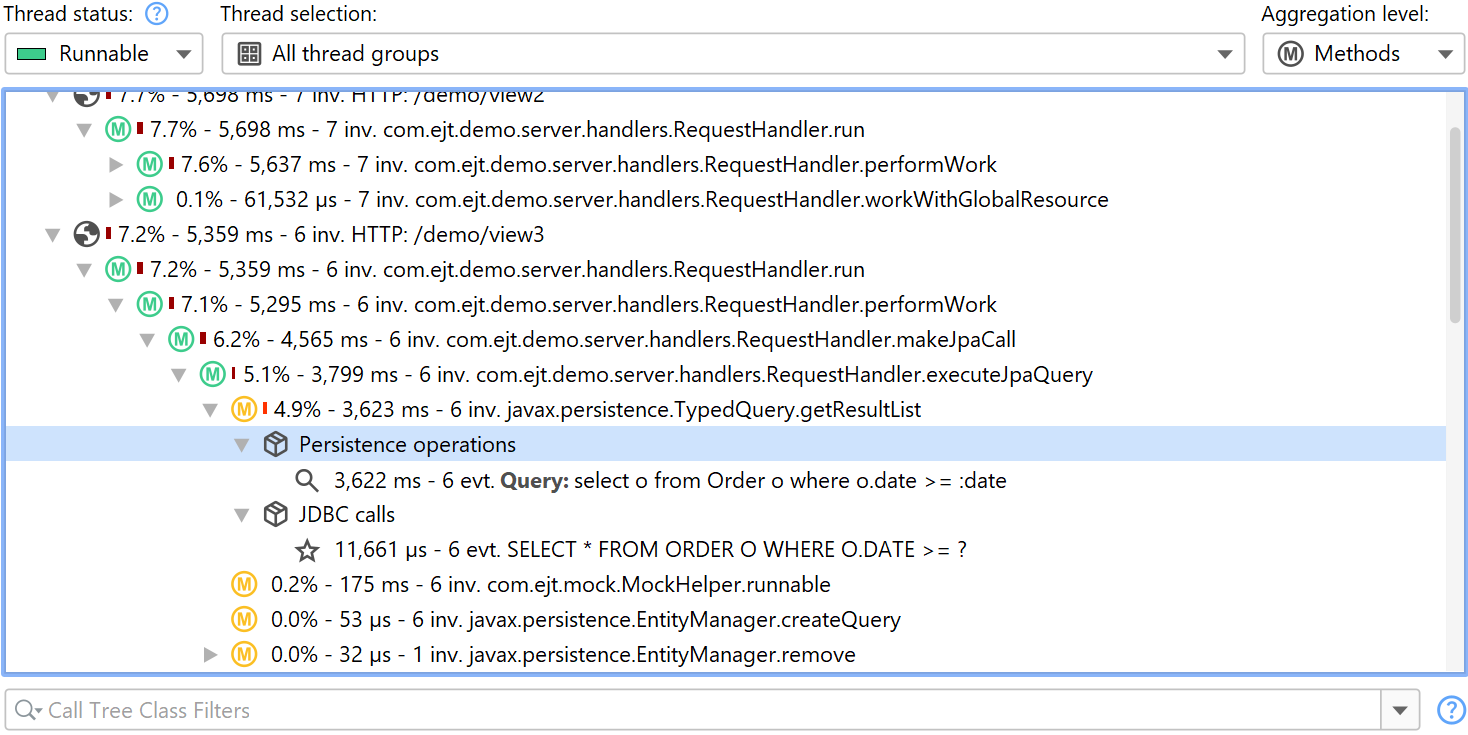Click the Persistence operations package icon
The image size is (1468, 735).
[275, 445]
